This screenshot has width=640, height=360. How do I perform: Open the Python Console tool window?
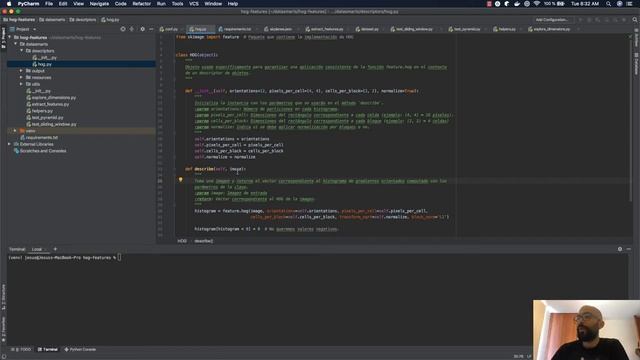point(80,349)
